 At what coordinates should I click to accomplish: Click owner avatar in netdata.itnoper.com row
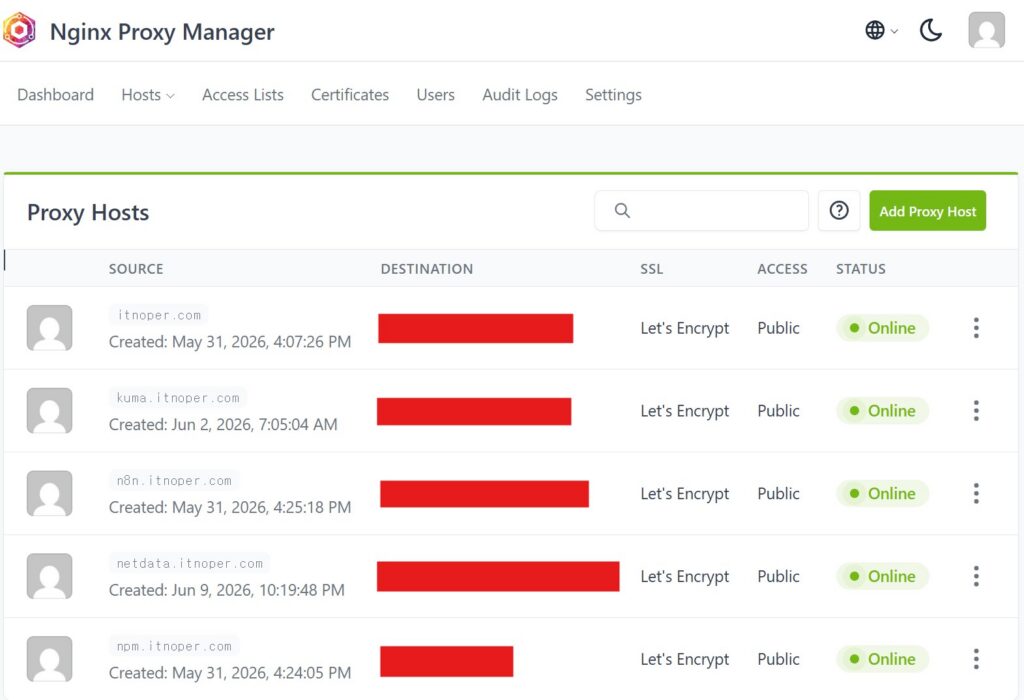tap(50, 576)
